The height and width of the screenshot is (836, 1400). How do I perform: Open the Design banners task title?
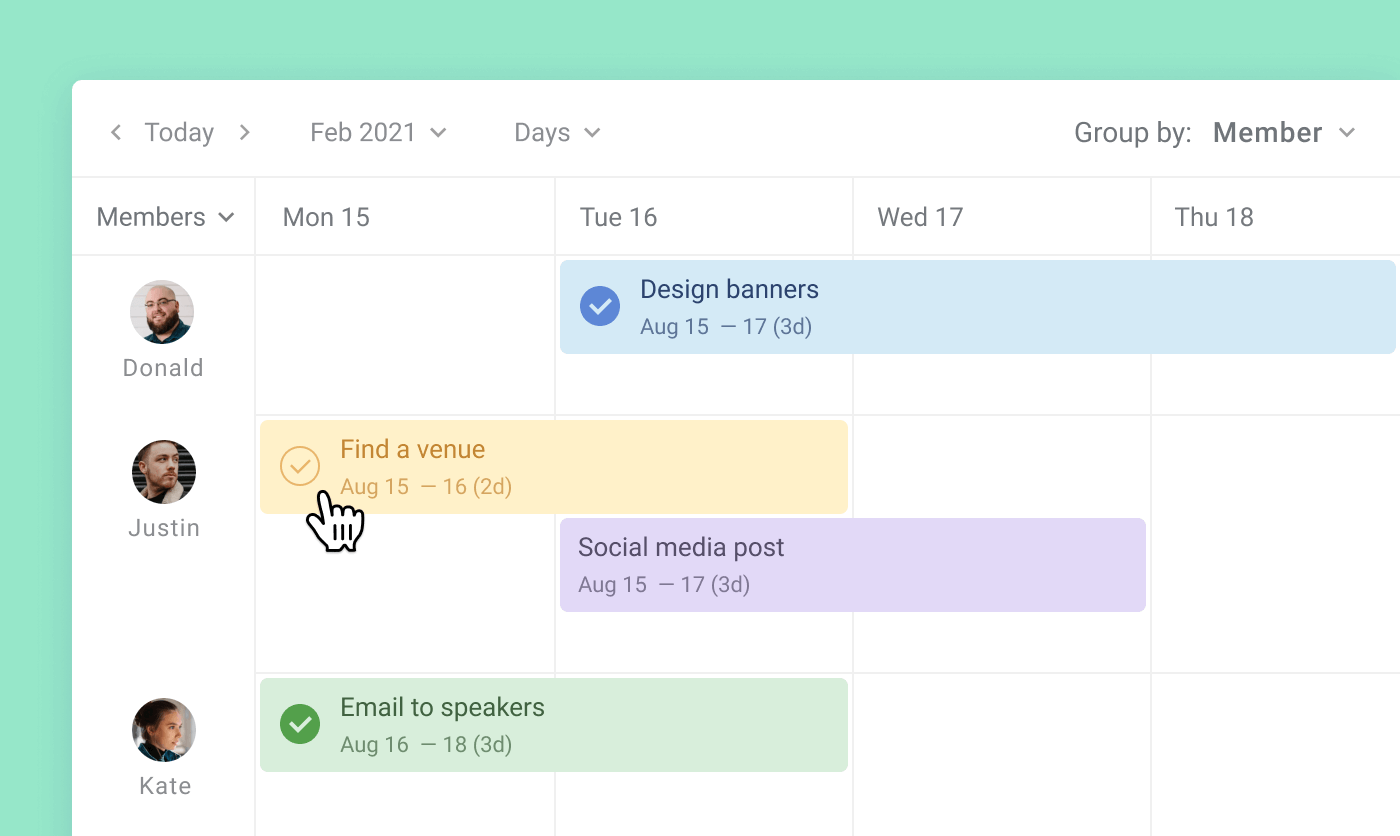(x=729, y=289)
